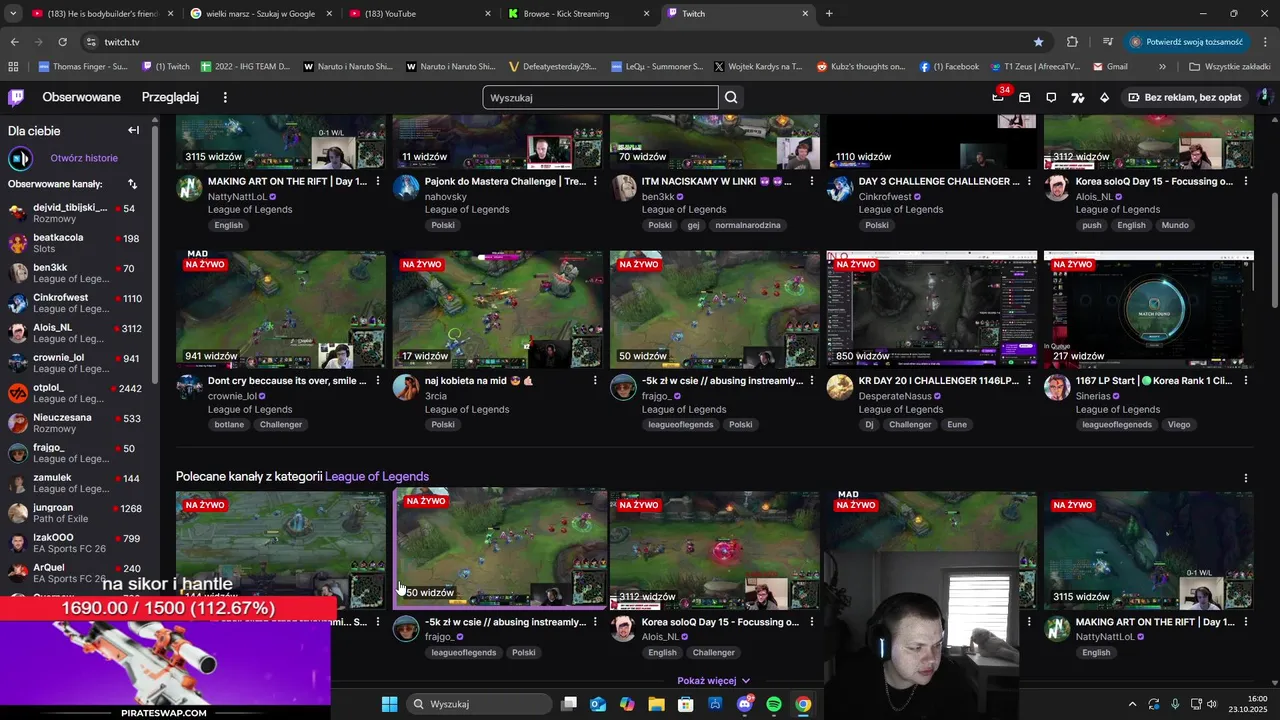Click the Twitch search input field
Image resolution: width=1280 pixels, height=720 pixels.
coord(600,97)
